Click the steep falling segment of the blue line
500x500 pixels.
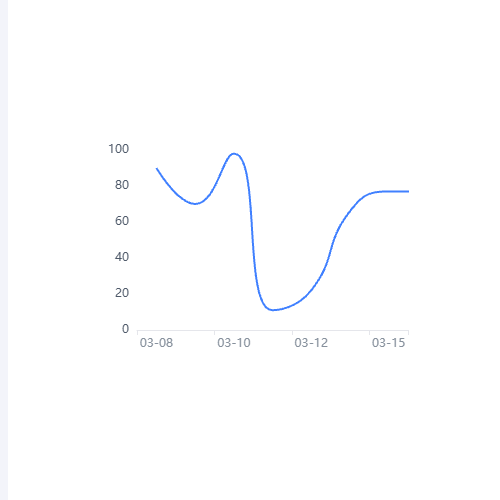pyautogui.click(x=252, y=233)
